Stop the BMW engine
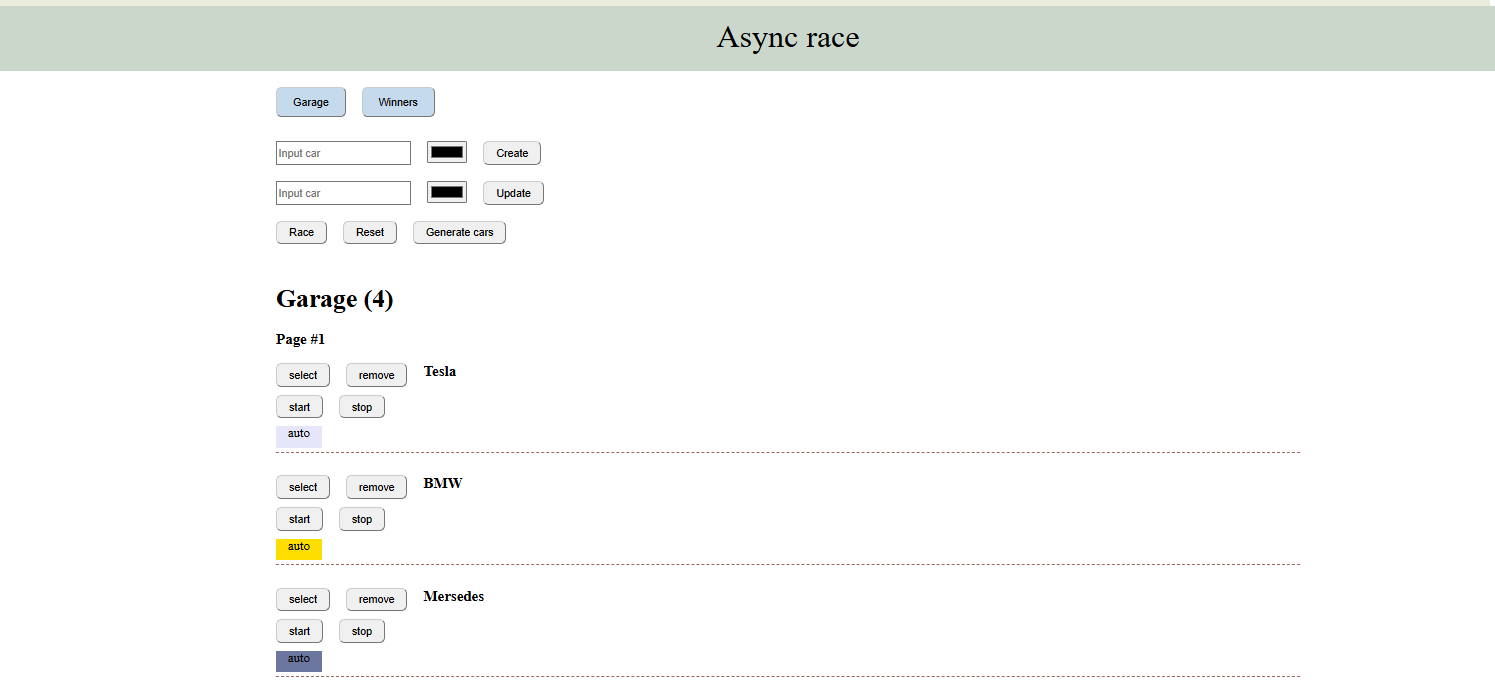Image resolution: width=1495 pixels, height=699 pixels. tap(362, 519)
